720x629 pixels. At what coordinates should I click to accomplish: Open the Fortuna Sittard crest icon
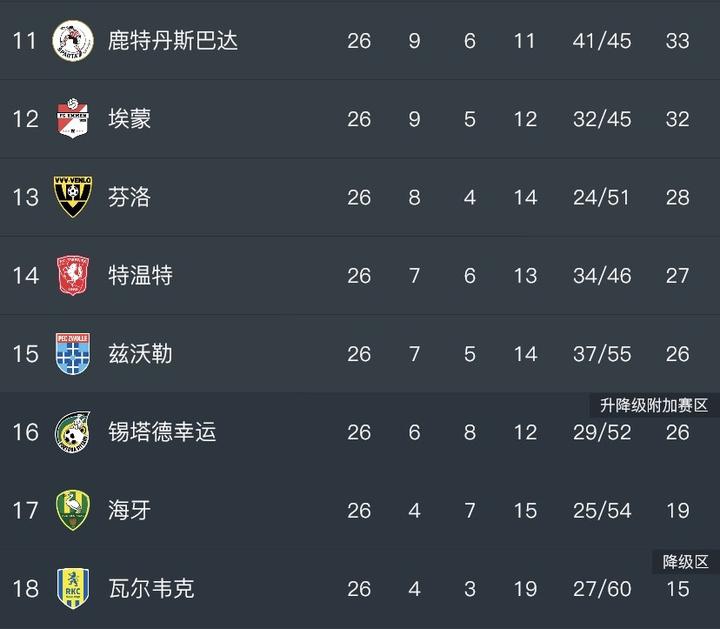point(73,432)
